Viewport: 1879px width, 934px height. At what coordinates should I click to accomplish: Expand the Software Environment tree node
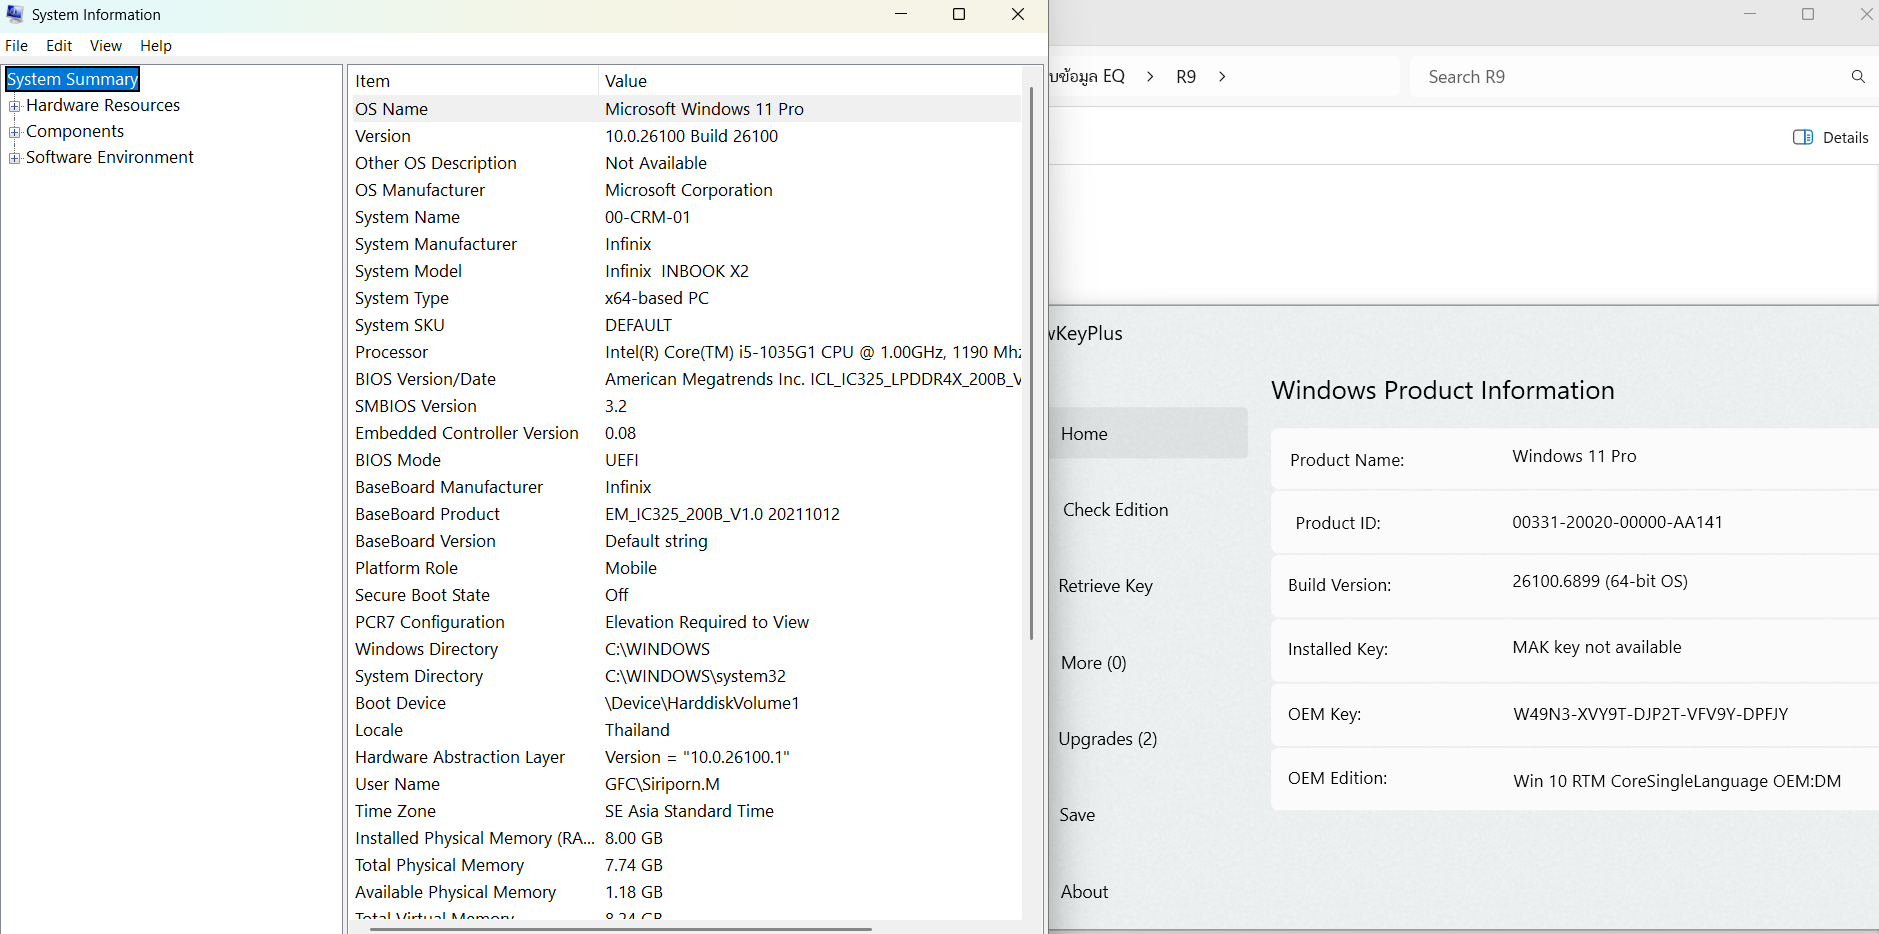[15, 158]
